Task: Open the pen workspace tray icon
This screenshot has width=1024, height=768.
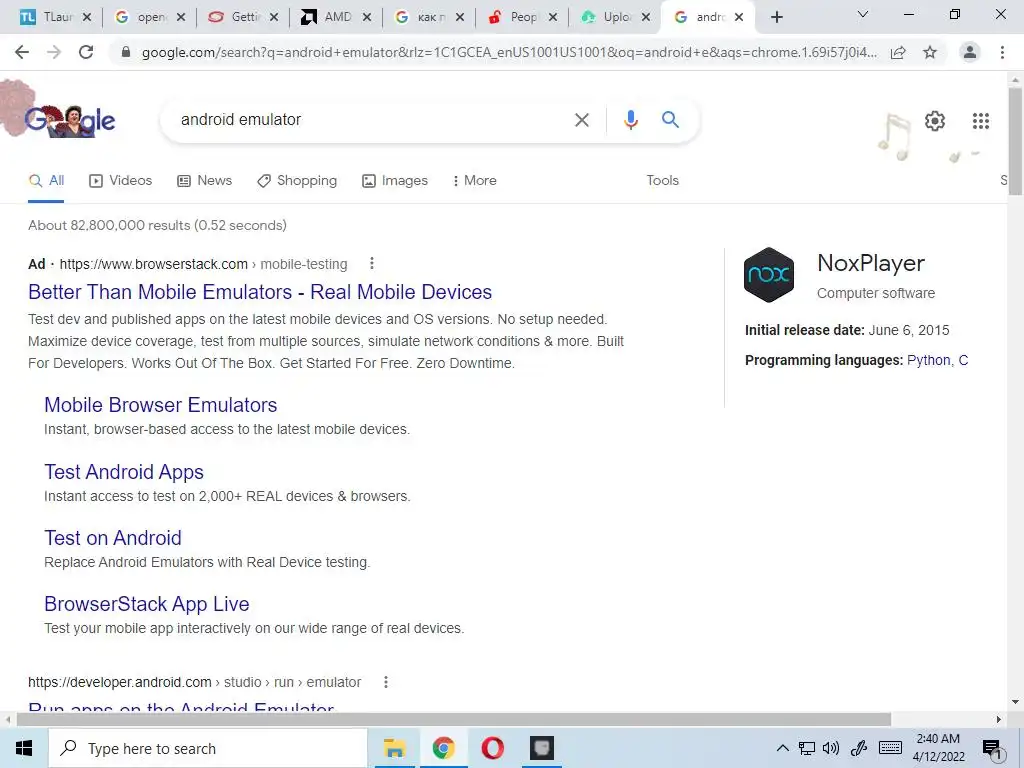Action: click(859, 748)
